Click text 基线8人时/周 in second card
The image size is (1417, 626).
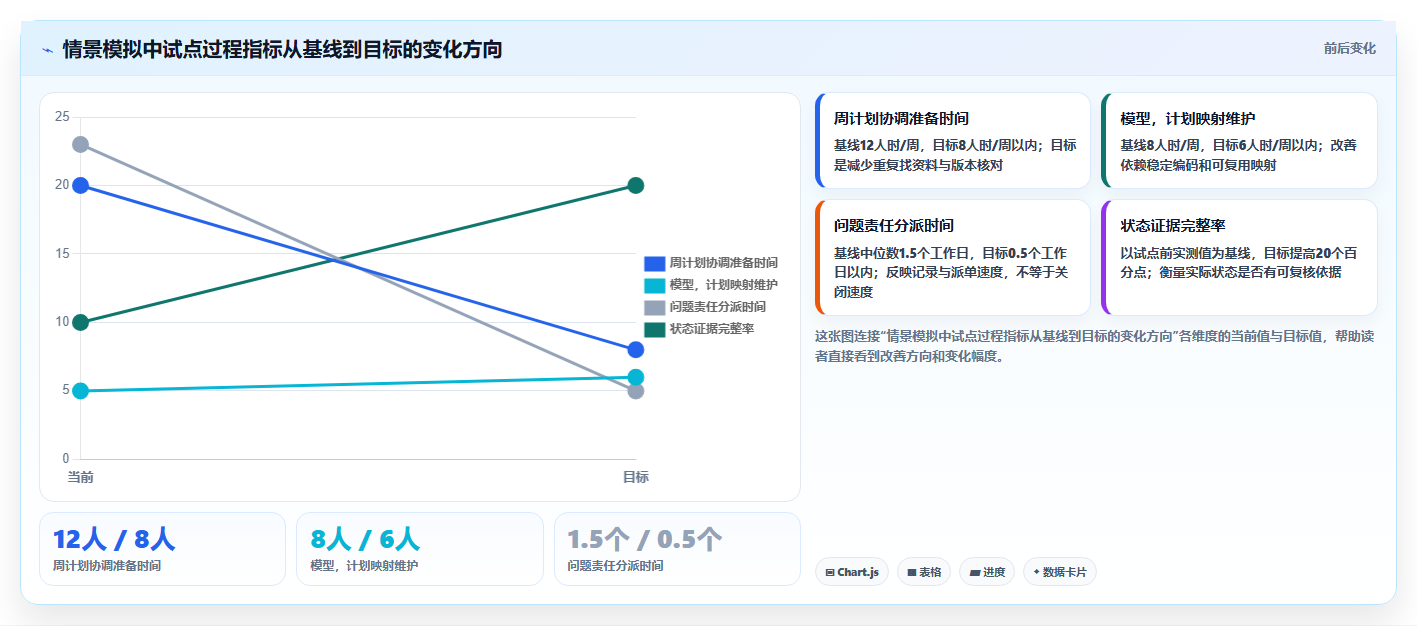coord(1160,145)
